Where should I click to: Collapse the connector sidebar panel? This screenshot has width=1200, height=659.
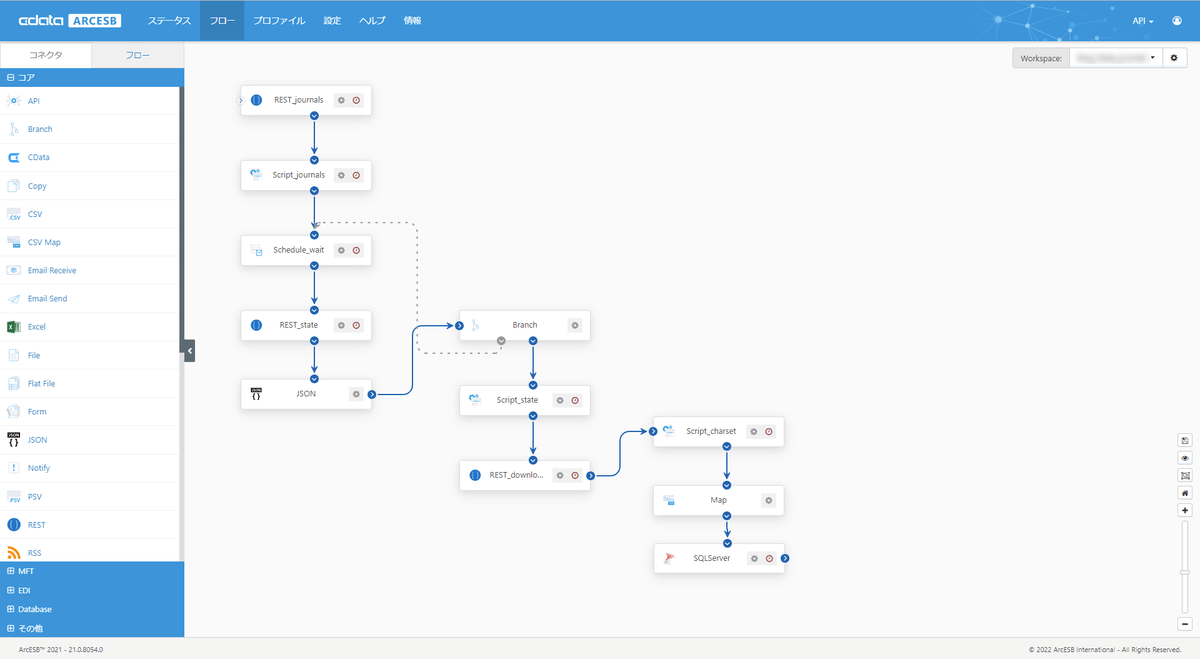click(x=189, y=350)
